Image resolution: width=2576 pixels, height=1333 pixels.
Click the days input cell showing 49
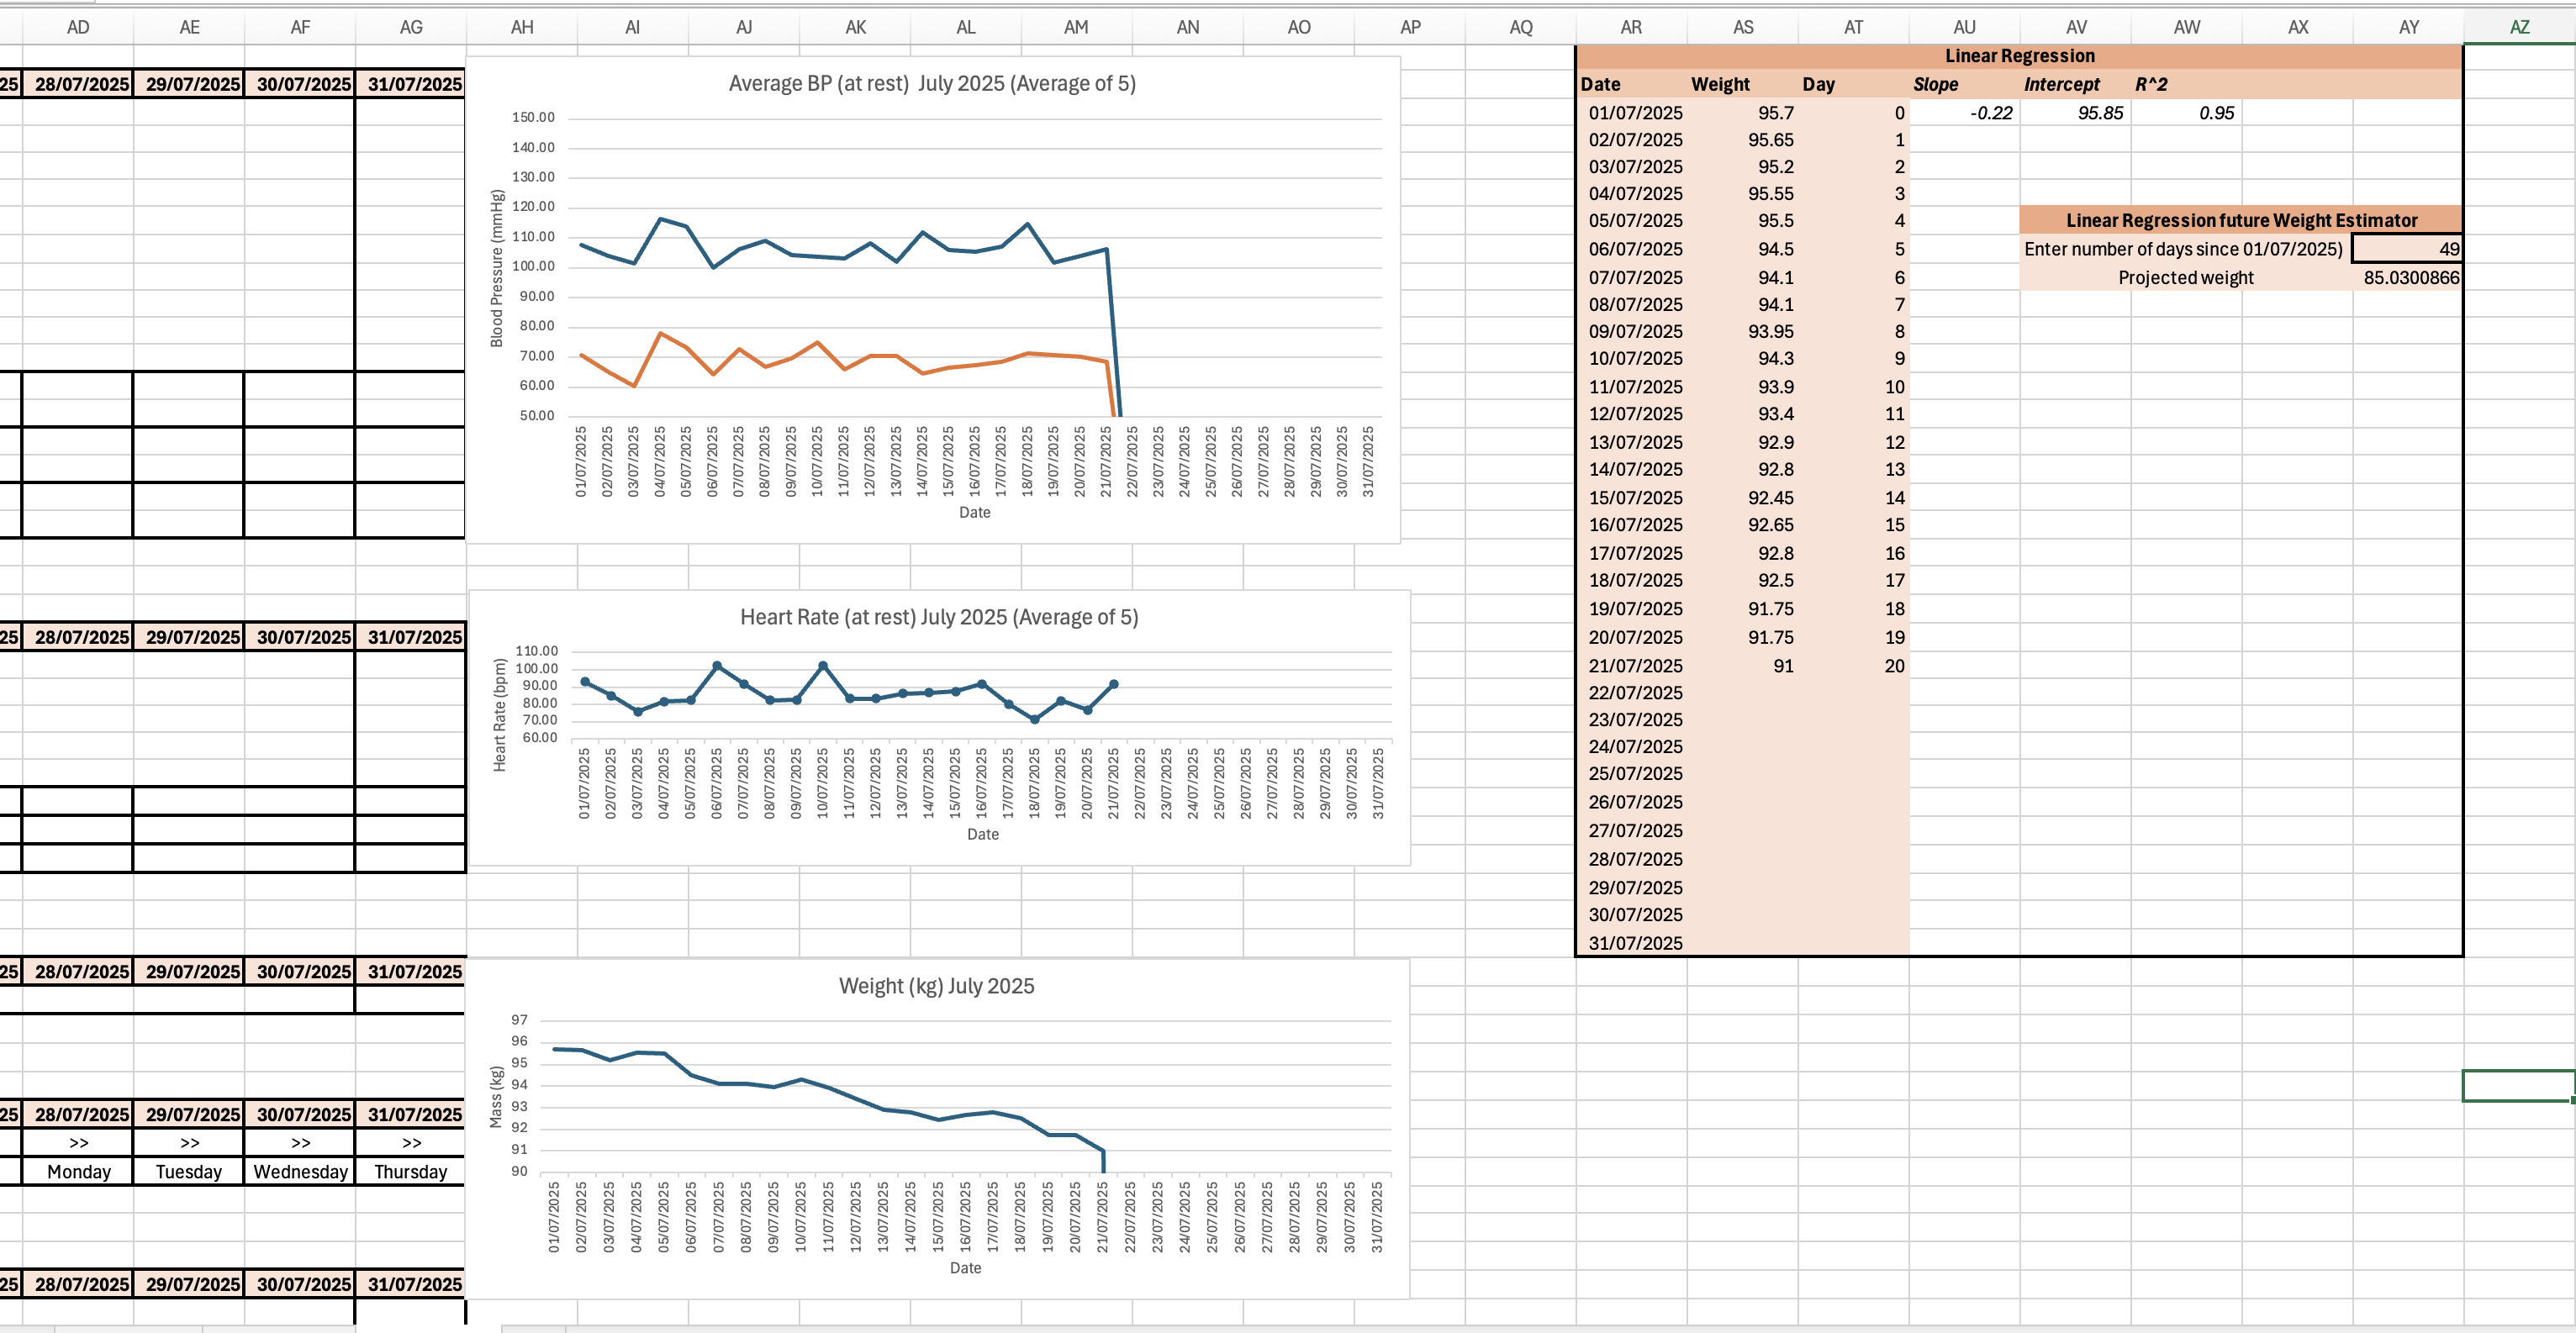(2407, 249)
